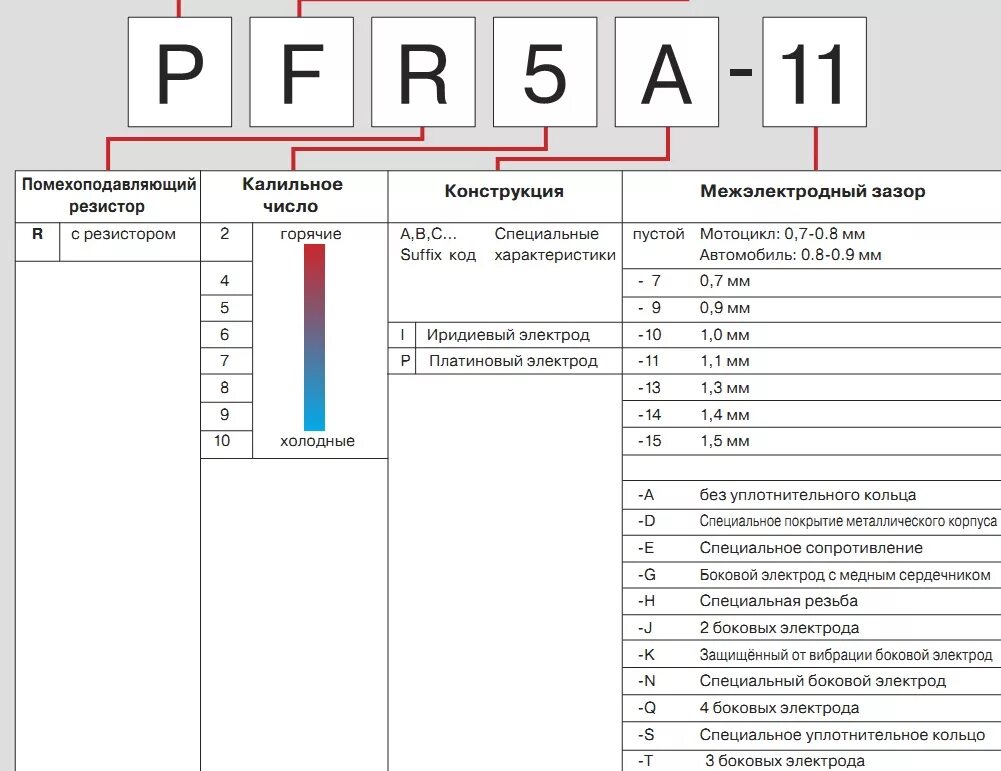Click heat rating number '9' in heat column

click(225, 414)
